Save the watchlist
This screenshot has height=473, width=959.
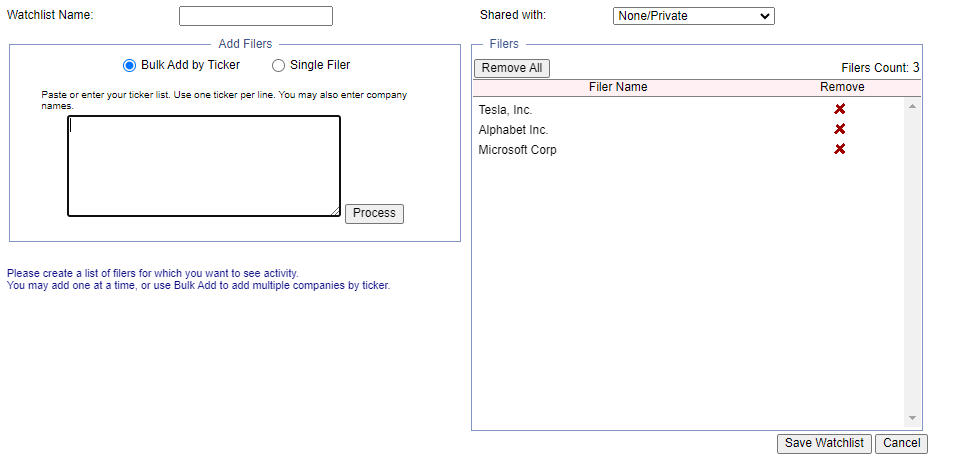point(824,443)
